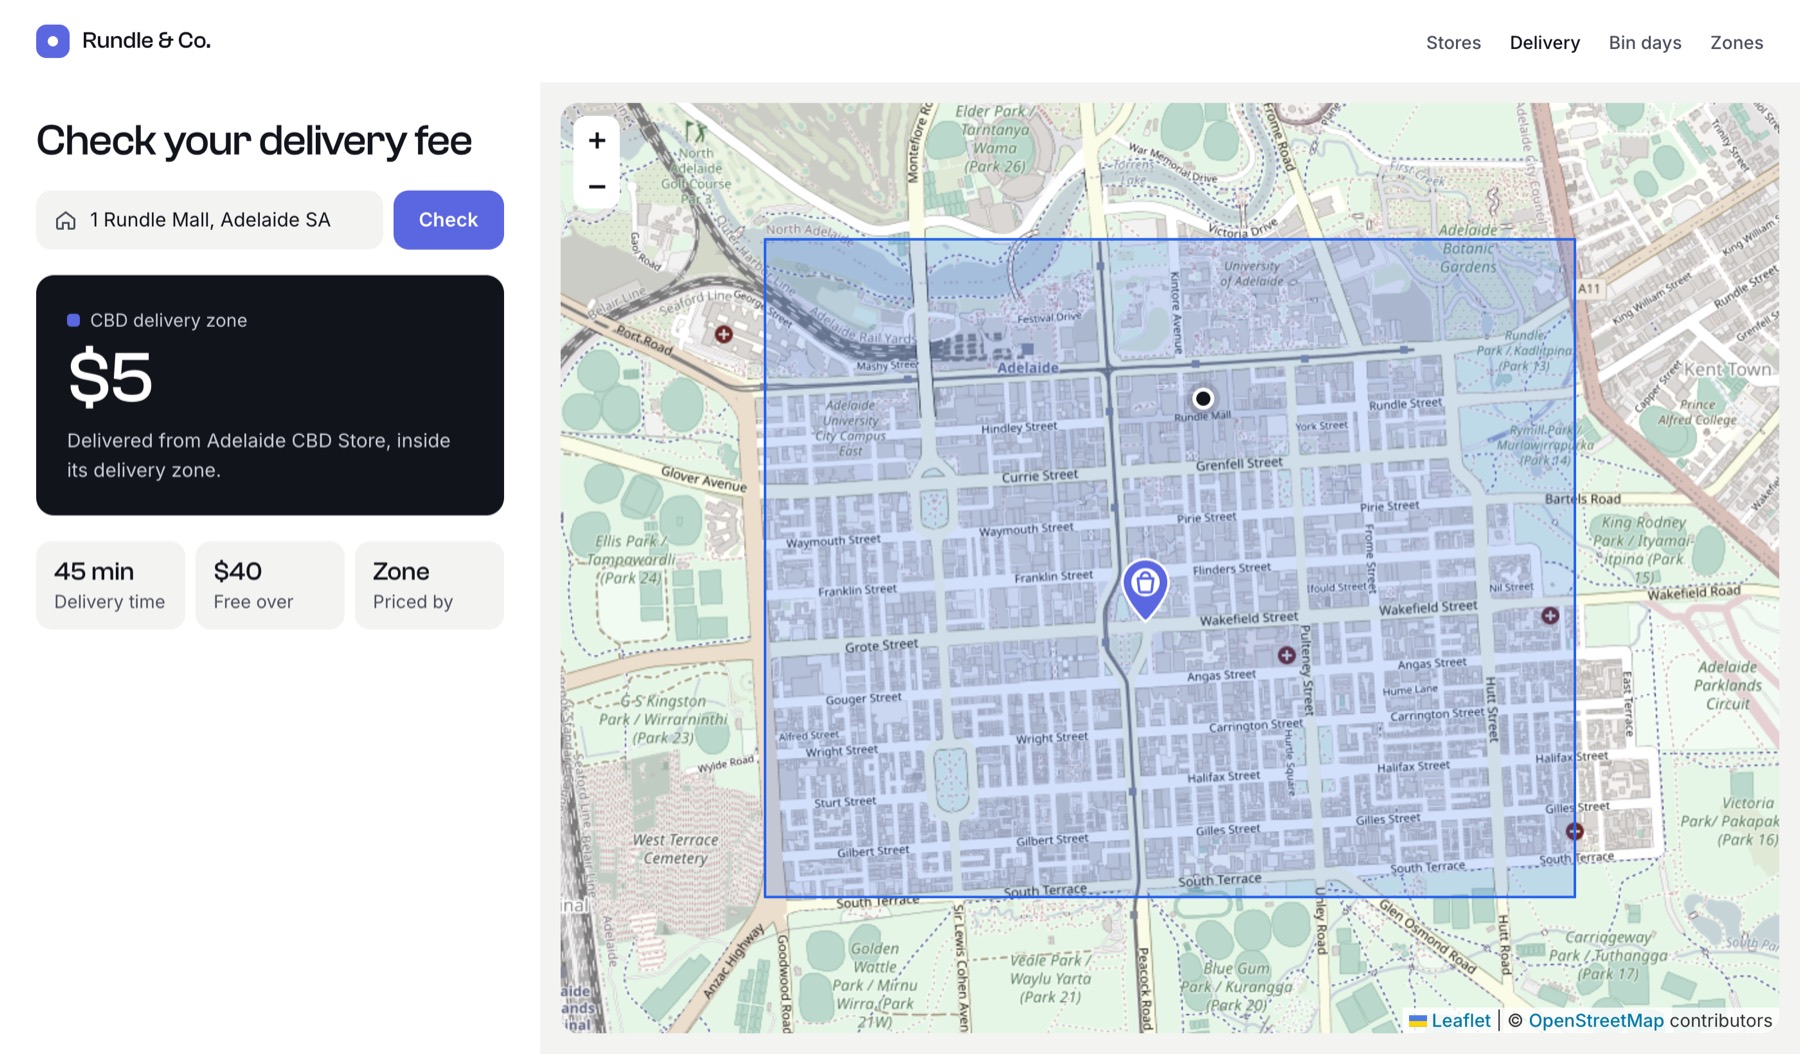Click the Glover Avenue map label

tap(704, 478)
